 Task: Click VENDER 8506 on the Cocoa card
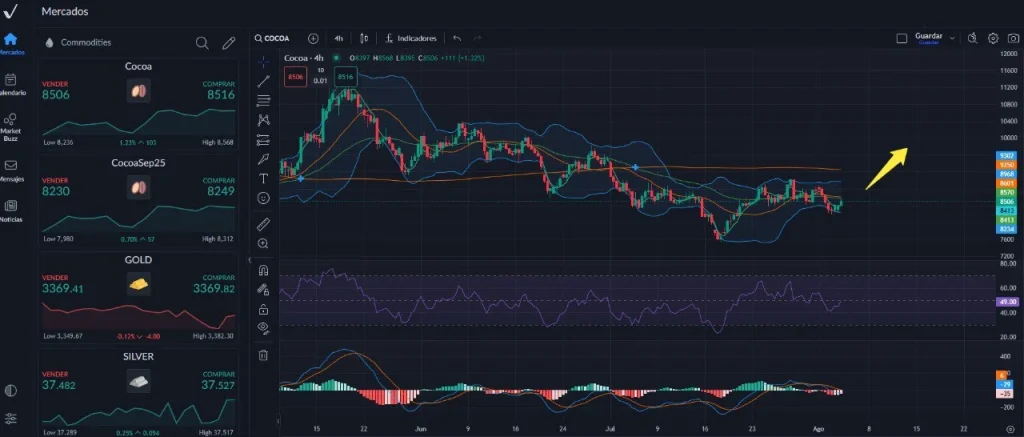(56, 91)
